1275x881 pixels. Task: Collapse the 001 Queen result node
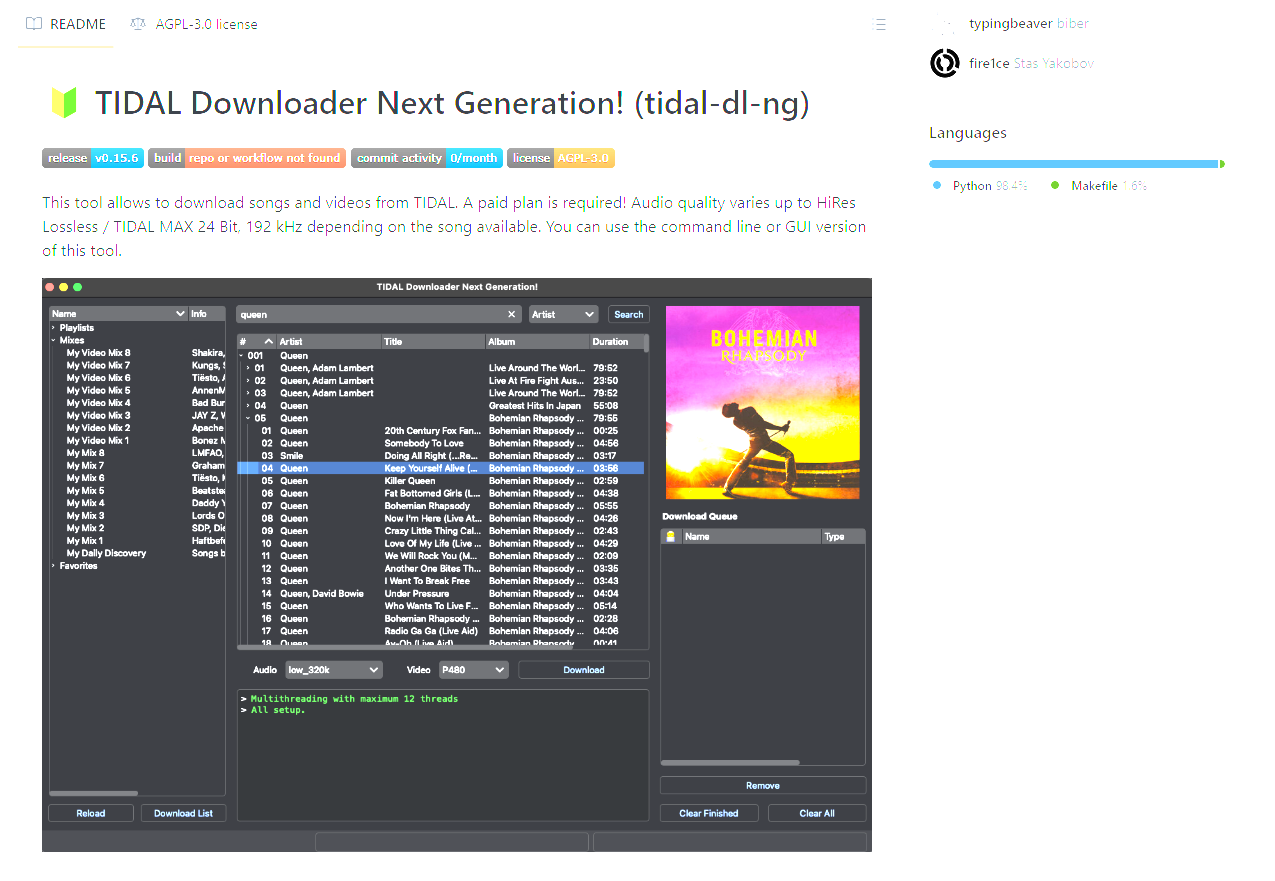[x=241, y=355]
